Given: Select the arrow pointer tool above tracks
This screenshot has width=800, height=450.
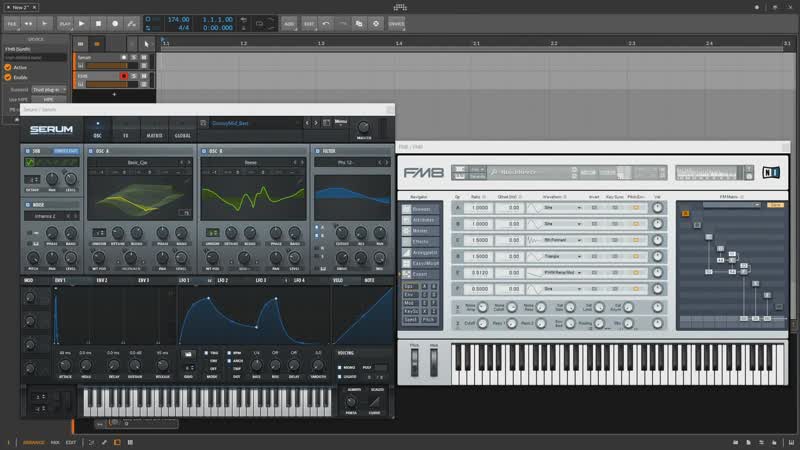Looking at the screenshot, I should (x=147, y=43).
